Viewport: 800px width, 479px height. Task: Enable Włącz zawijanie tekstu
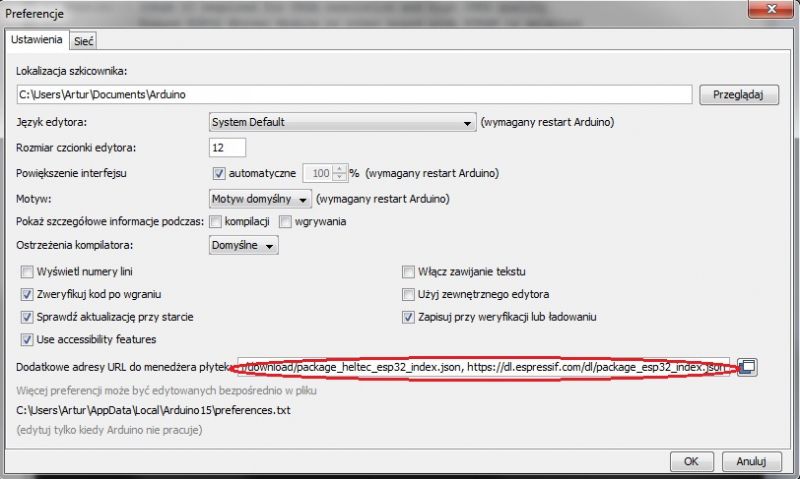point(408,271)
